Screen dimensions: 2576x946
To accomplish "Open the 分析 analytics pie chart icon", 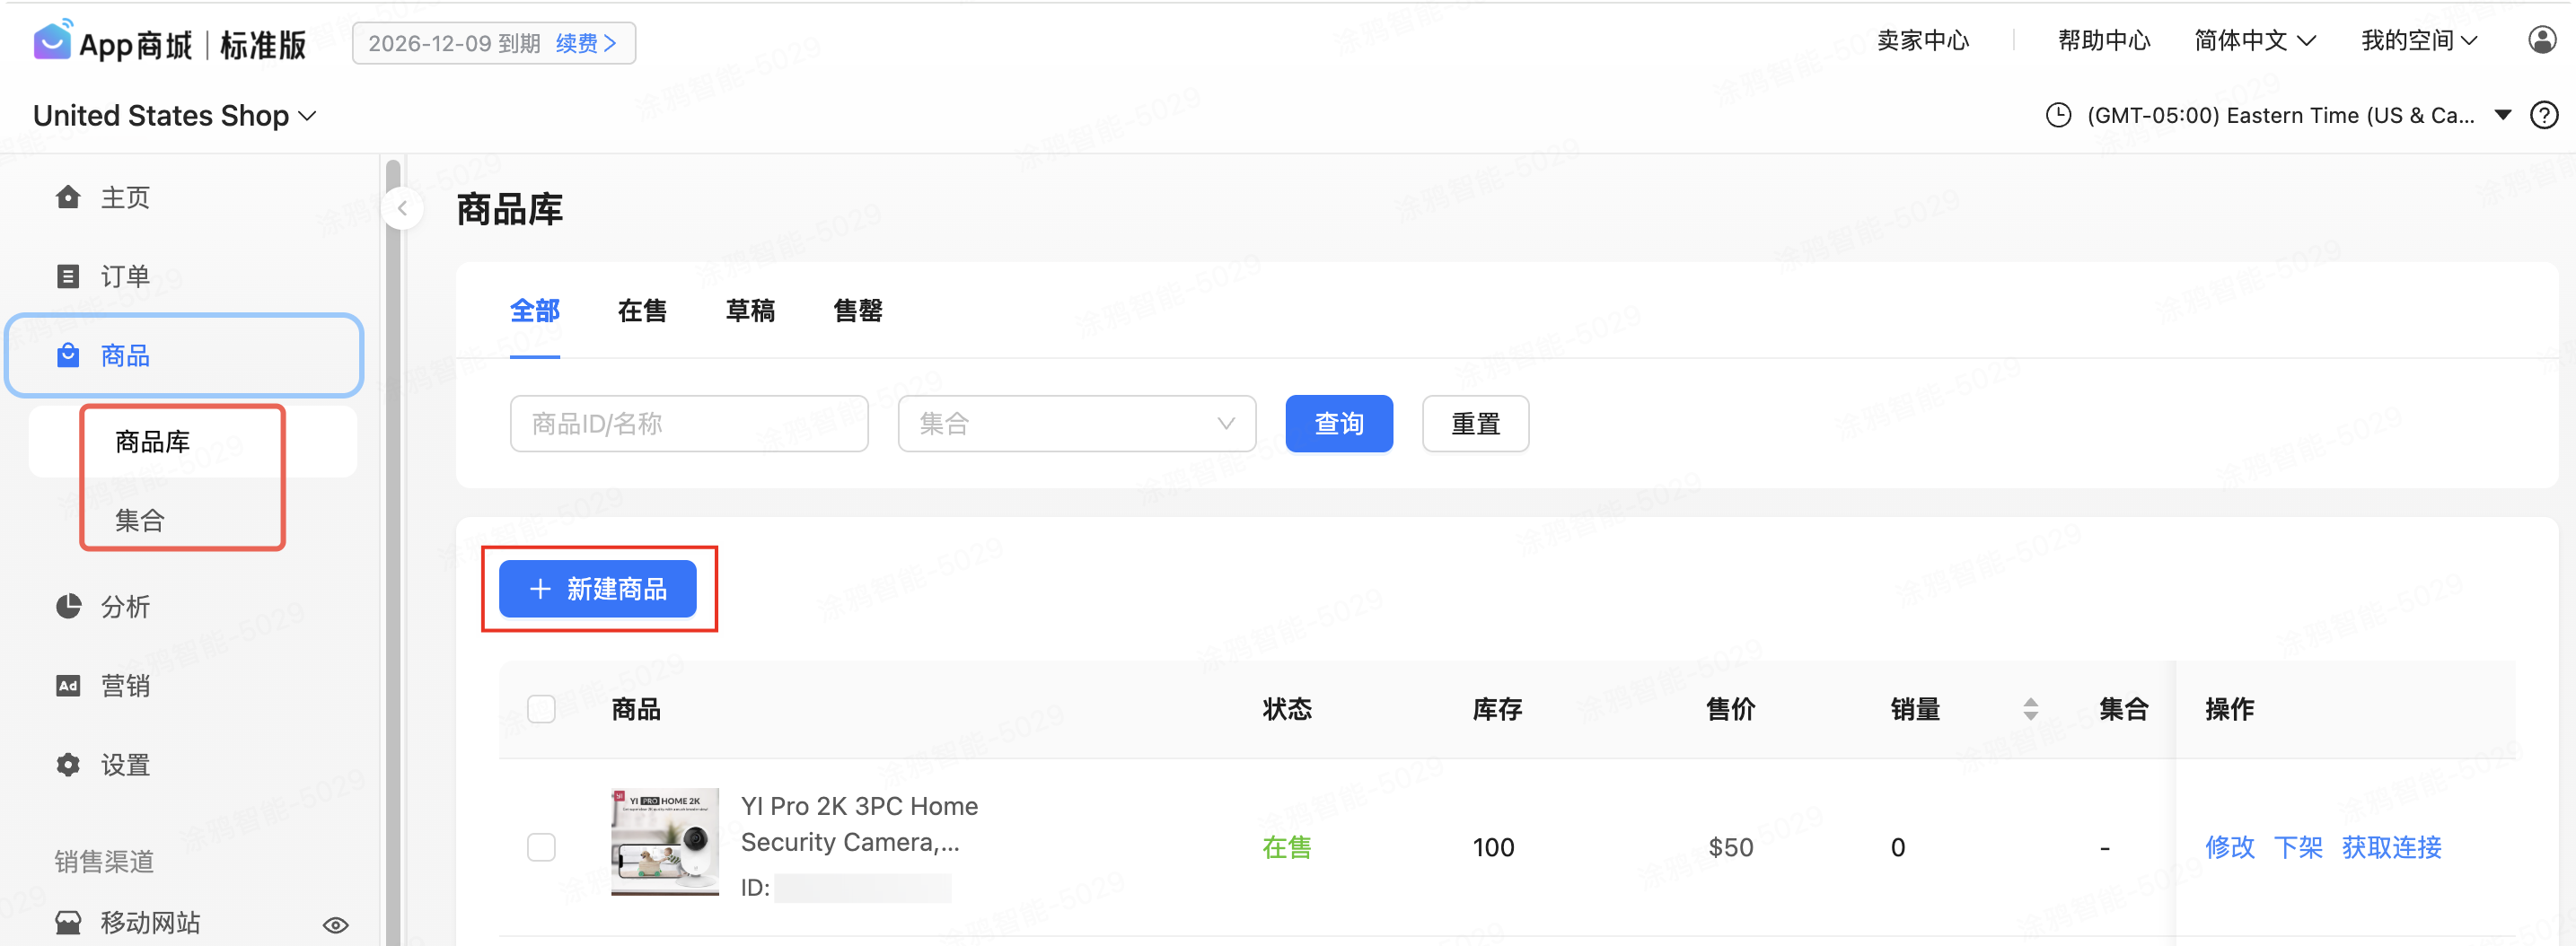I will pyautogui.click(x=67, y=607).
